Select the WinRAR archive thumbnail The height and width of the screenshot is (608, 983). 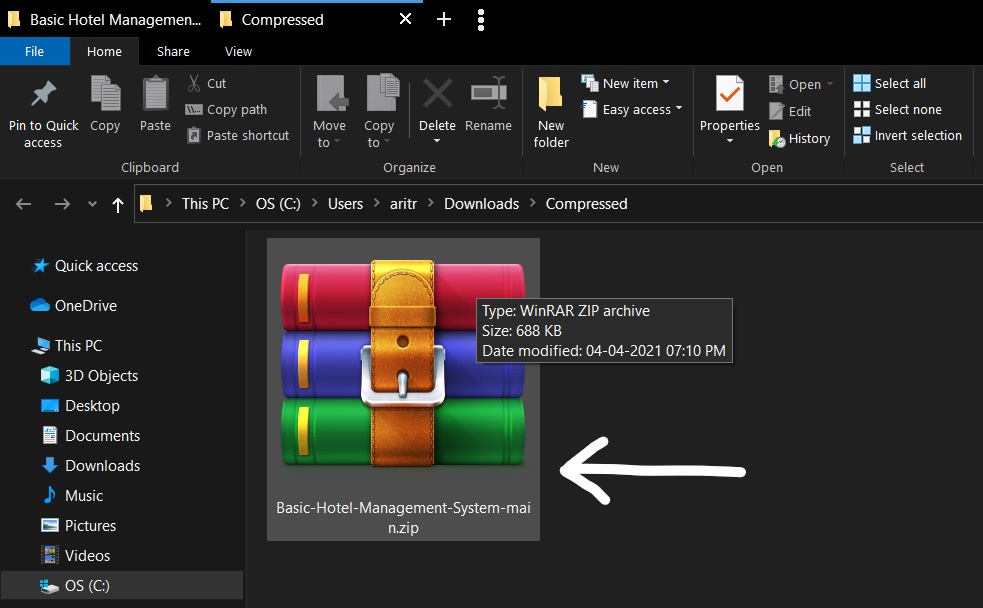[x=402, y=364]
